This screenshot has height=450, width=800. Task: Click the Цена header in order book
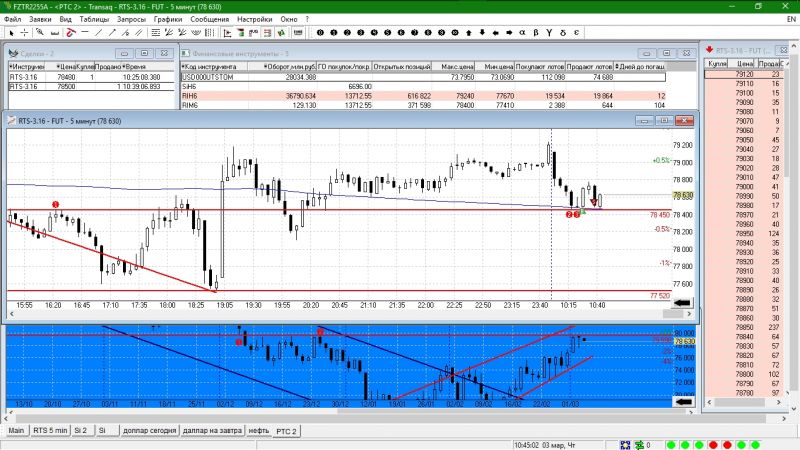pos(744,64)
